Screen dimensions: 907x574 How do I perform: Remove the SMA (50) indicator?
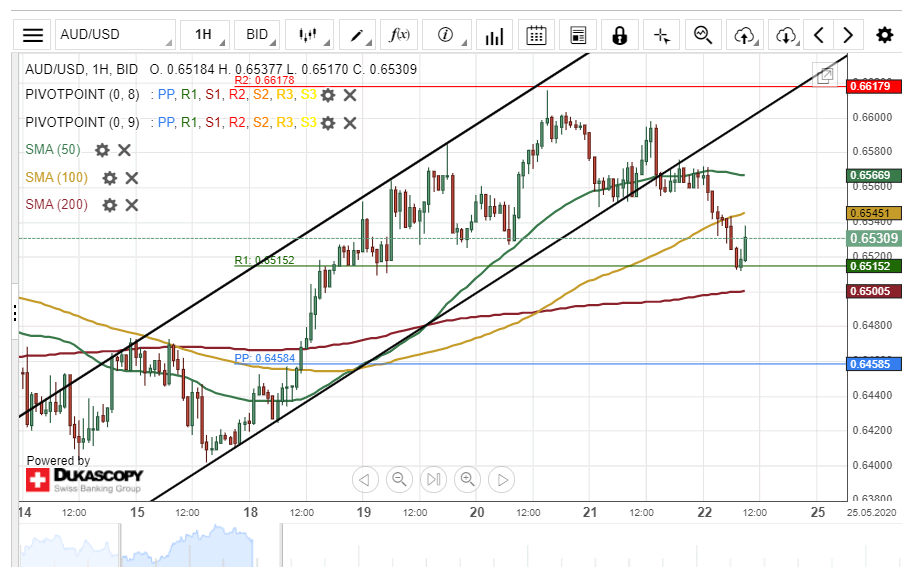pyautogui.click(x=125, y=150)
